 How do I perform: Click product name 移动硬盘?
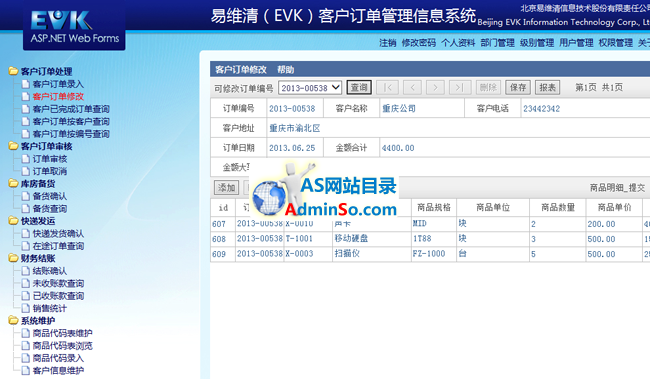(x=351, y=238)
